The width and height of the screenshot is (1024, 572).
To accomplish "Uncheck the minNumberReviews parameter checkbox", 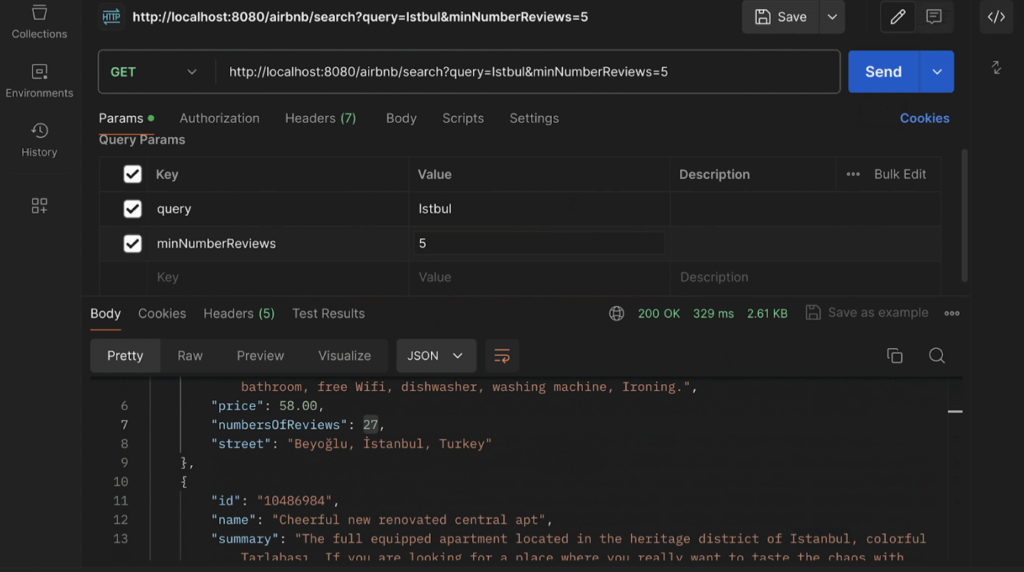I will pyautogui.click(x=132, y=243).
